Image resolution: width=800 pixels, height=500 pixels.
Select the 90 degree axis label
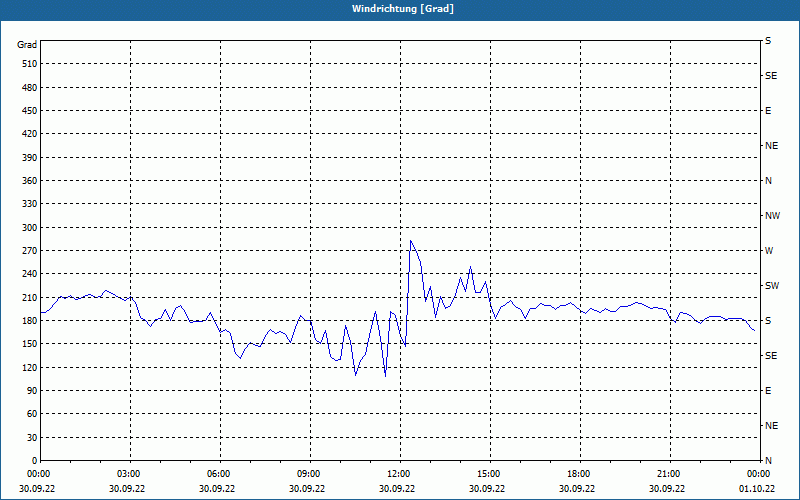point(32,391)
